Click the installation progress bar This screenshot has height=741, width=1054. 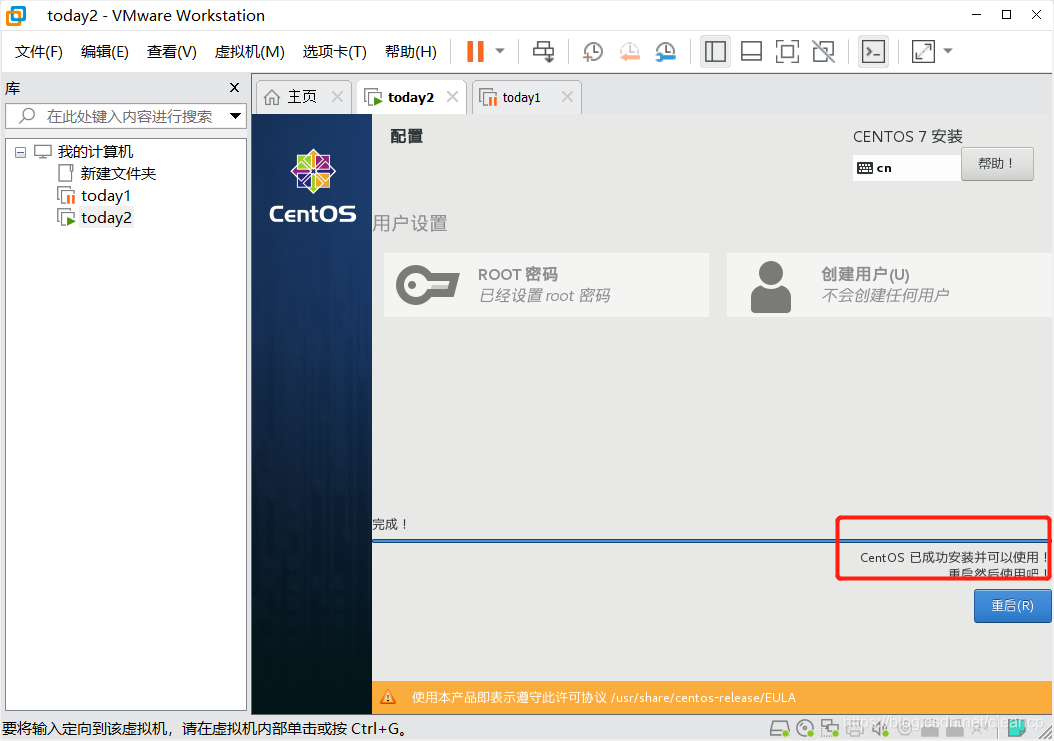coord(711,541)
